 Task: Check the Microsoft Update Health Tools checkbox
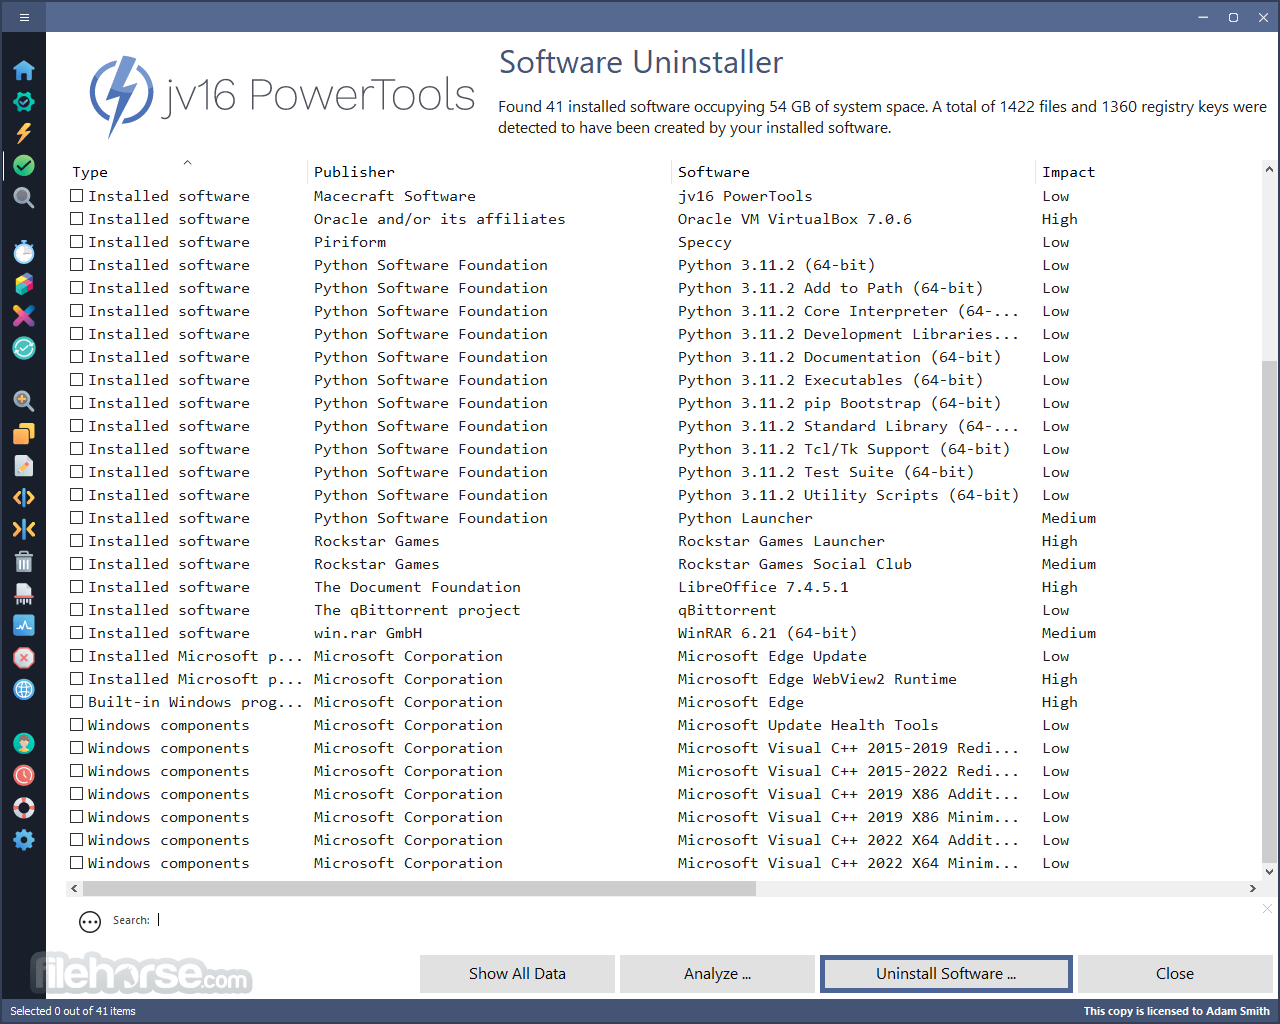tap(77, 725)
